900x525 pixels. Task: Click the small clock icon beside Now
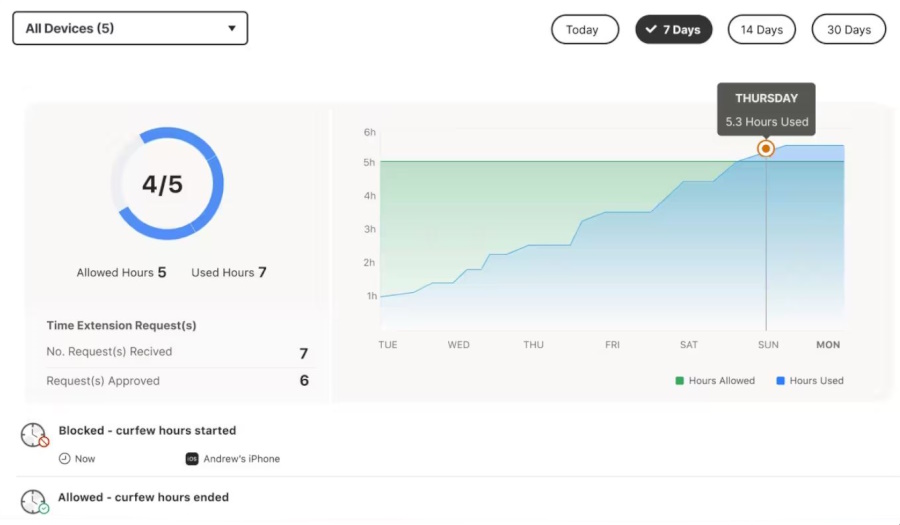(65, 458)
